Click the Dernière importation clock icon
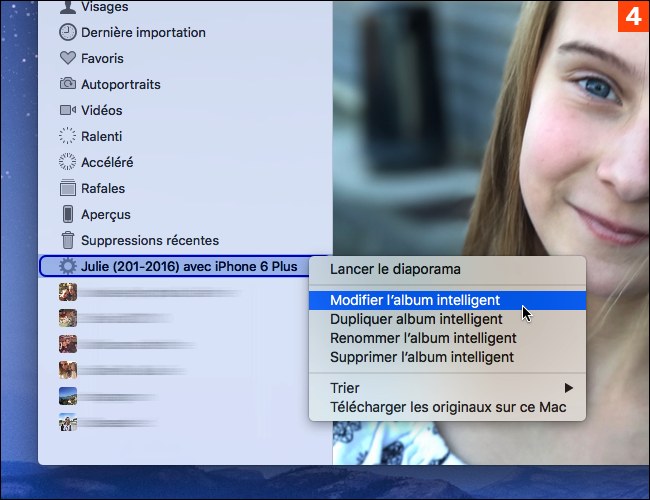Viewport: 650px width, 500px height. coord(68,32)
